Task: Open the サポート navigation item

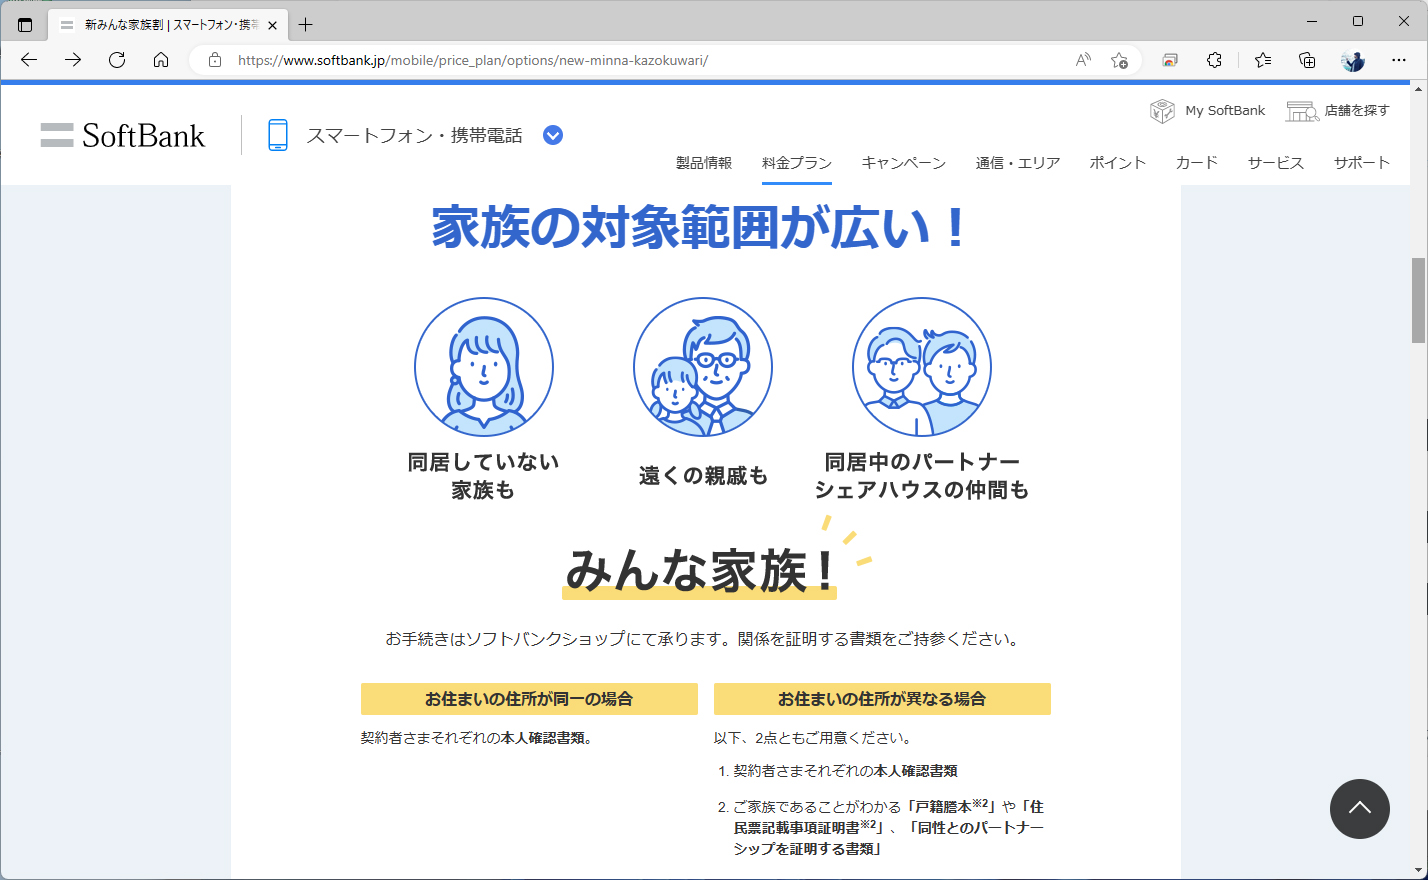Action: pos(1361,162)
